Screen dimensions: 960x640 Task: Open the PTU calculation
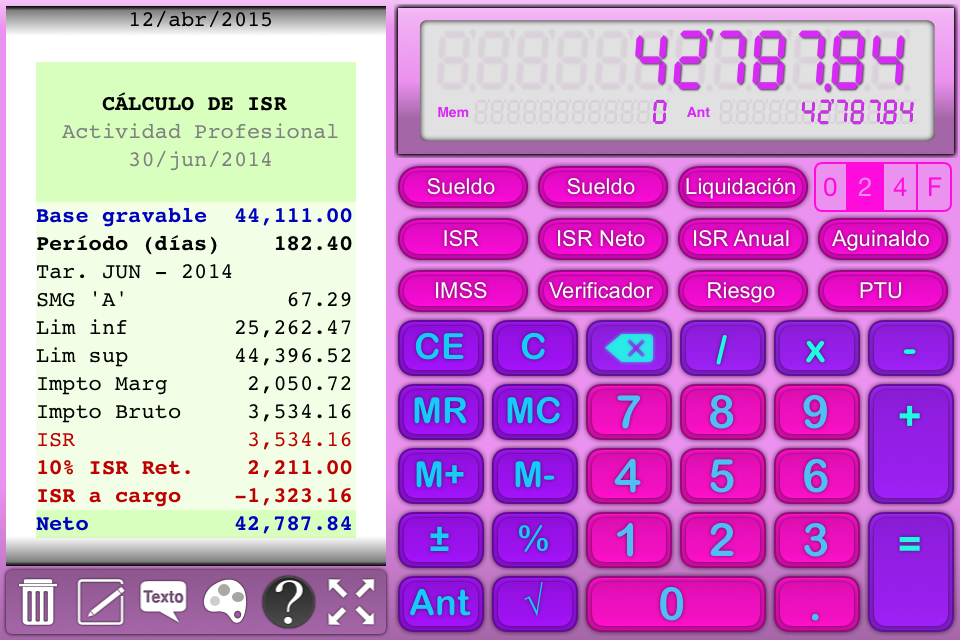click(x=882, y=291)
